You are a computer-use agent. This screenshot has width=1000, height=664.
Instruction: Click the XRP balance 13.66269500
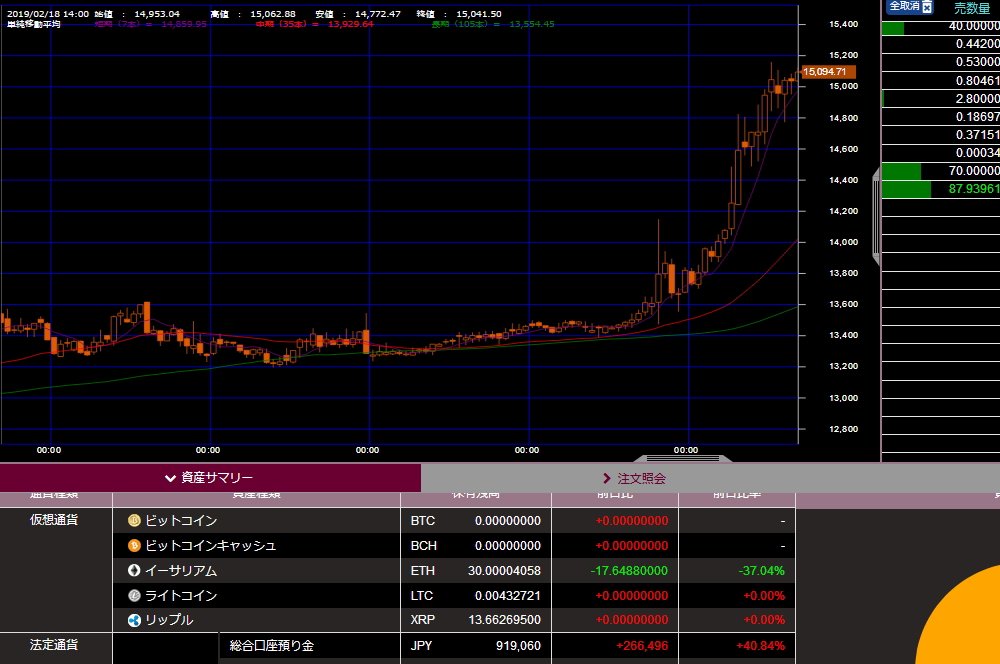504,620
